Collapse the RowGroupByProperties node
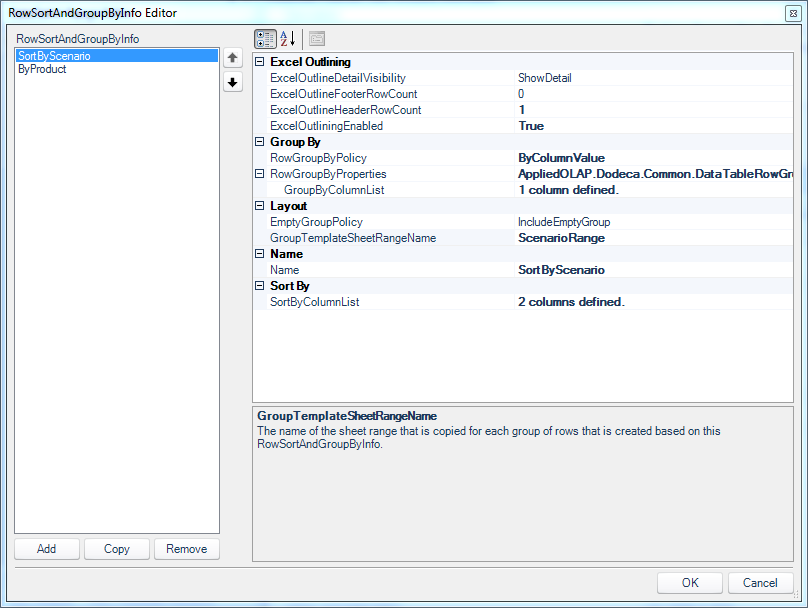808x608 pixels. (x=260, y=174)
